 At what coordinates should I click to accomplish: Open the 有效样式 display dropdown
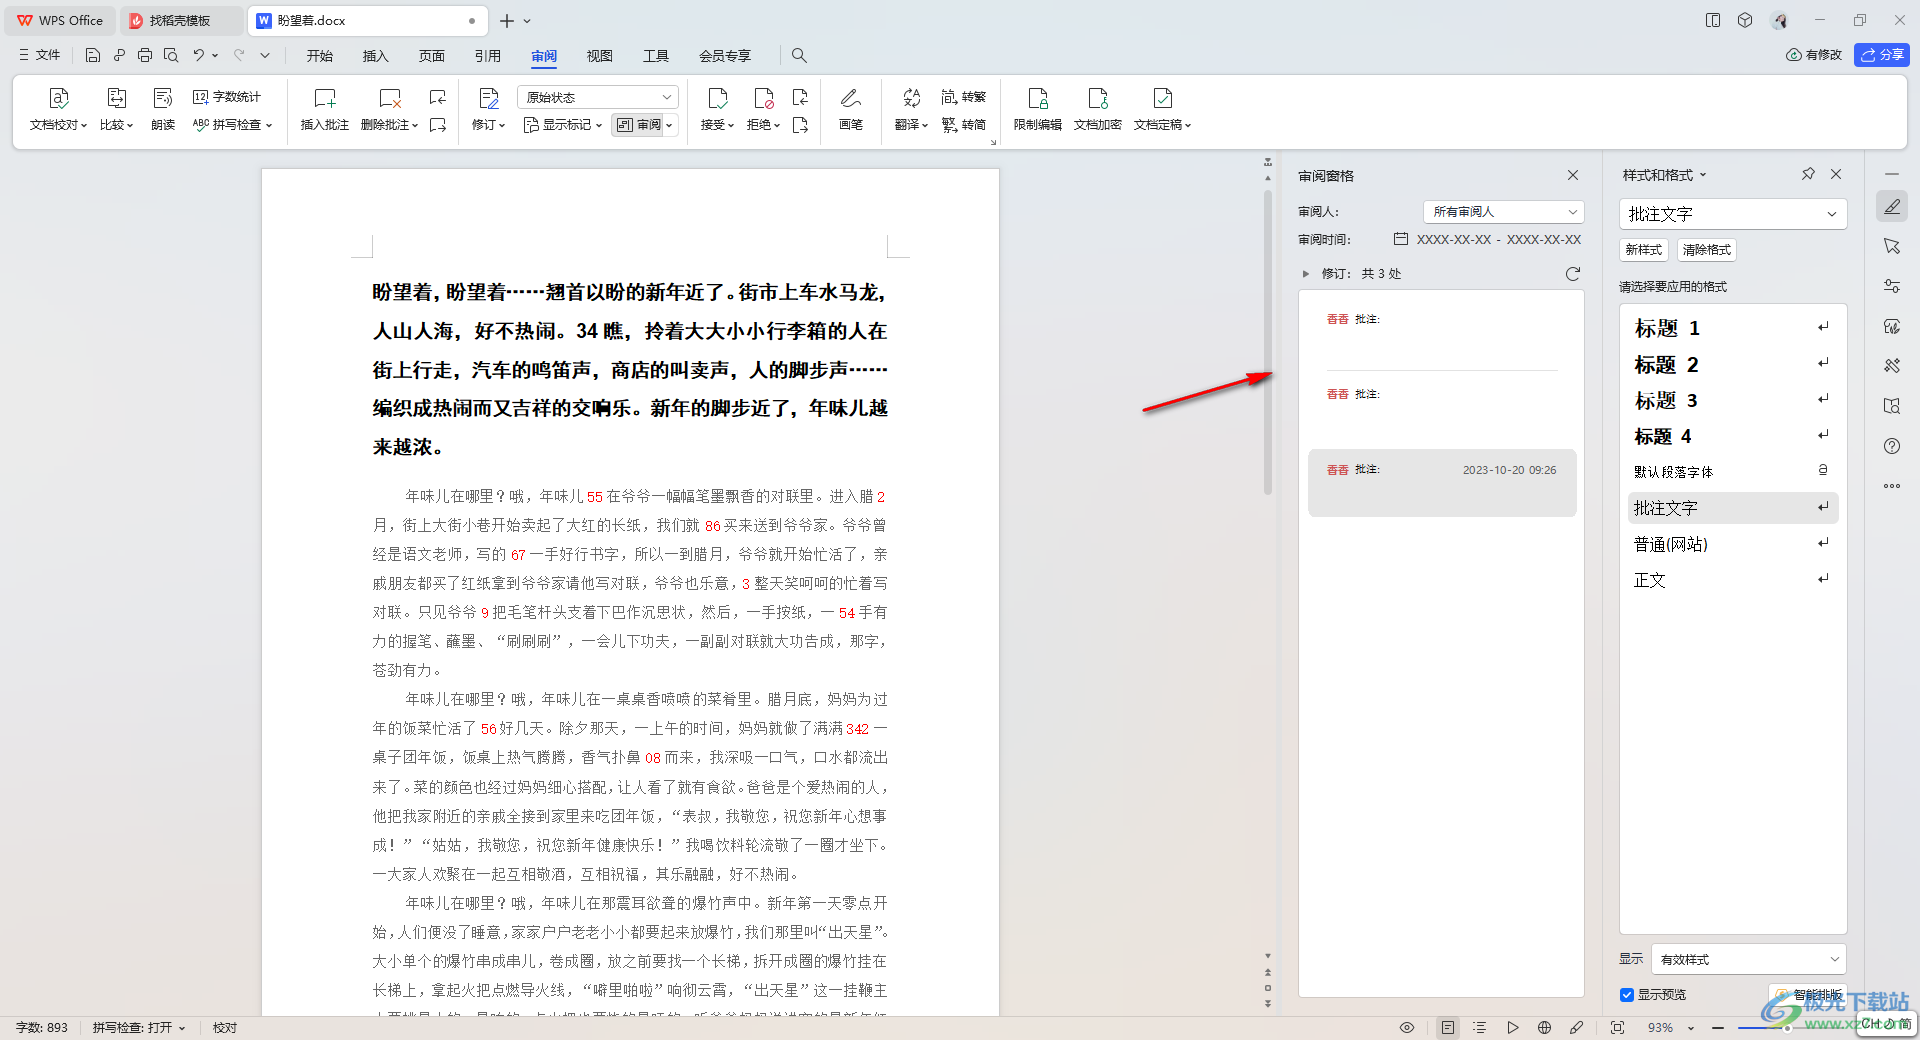click(x=1749, y=959)
